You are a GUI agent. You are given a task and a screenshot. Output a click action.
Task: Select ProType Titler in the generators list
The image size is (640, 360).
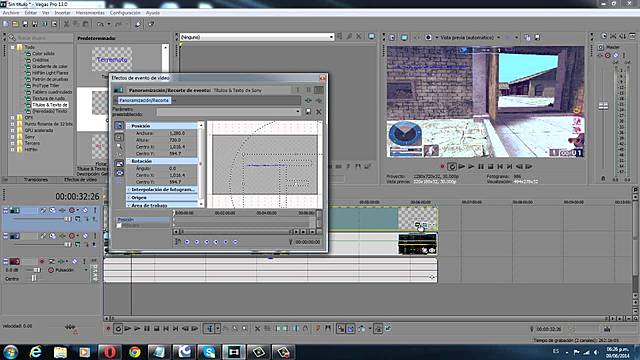tap(46, 86)
